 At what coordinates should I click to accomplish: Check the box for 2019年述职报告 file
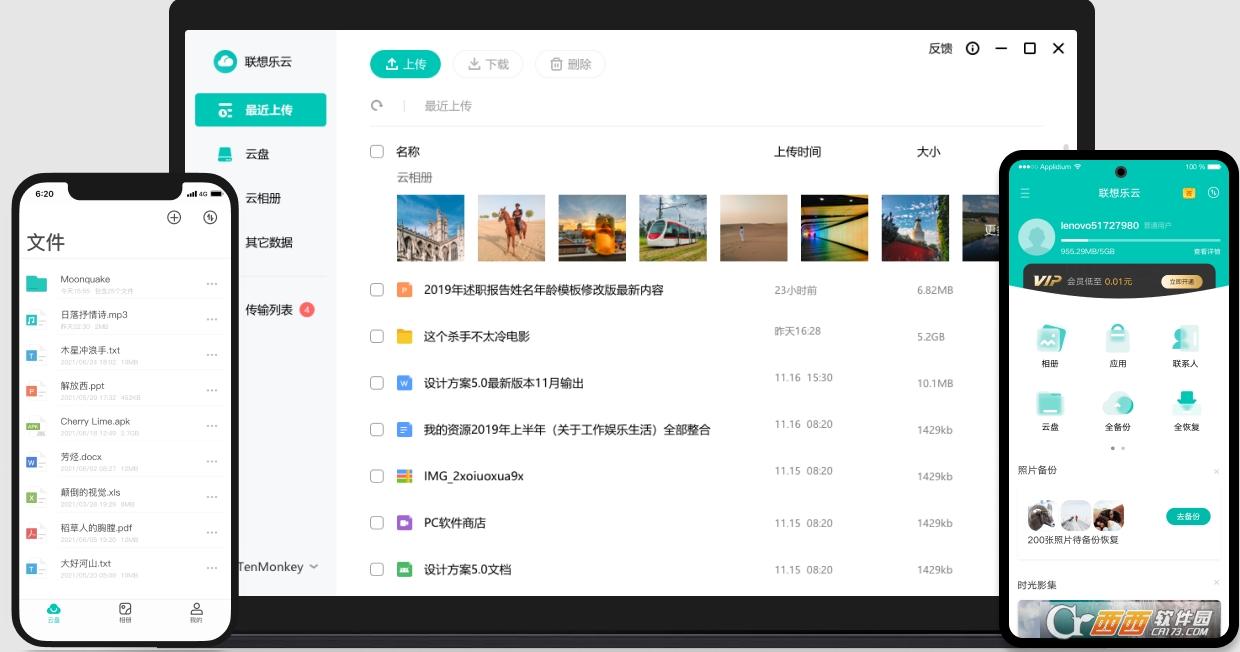pyautogui.click(x=377, y=290)
